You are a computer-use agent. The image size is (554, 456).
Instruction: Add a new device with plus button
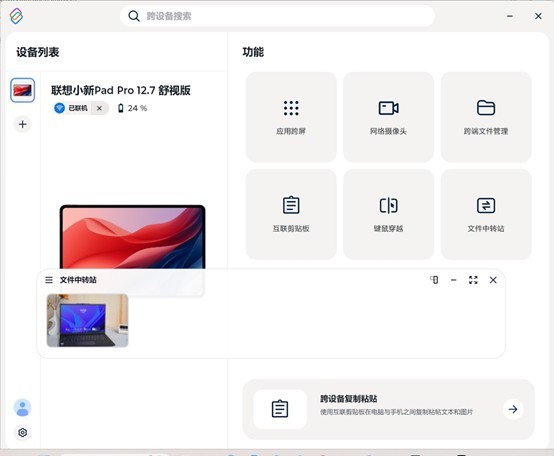click(x=23, y=124)
